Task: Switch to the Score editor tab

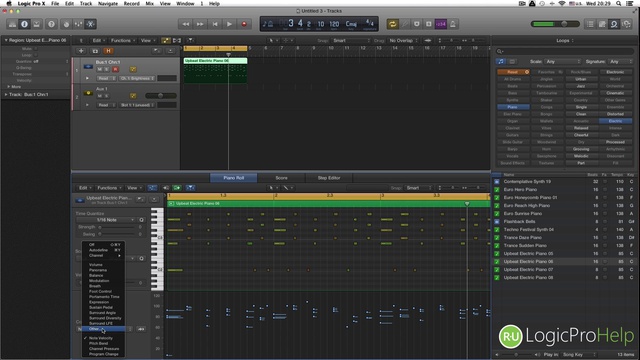Action: click(x=281, y=178)
